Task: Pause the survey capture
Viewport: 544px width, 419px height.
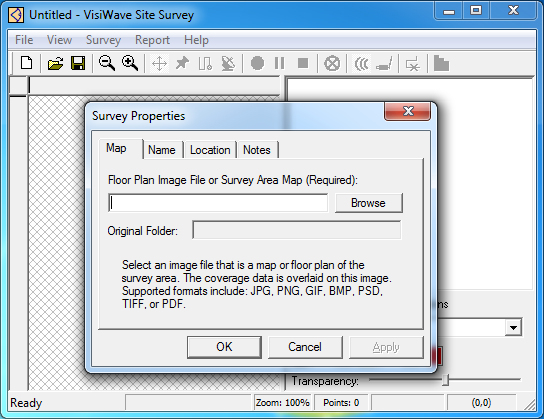Action: (x=279, y=63)
